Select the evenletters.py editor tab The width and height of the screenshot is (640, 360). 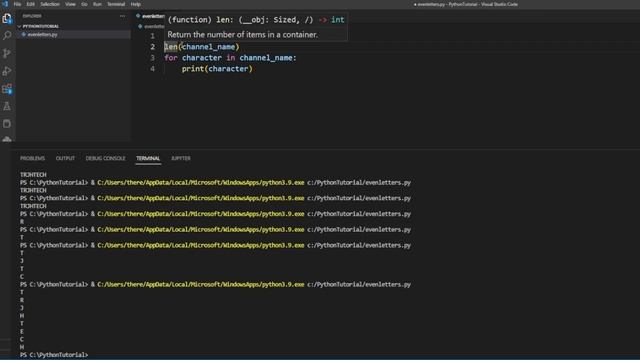tap(150, 16)
